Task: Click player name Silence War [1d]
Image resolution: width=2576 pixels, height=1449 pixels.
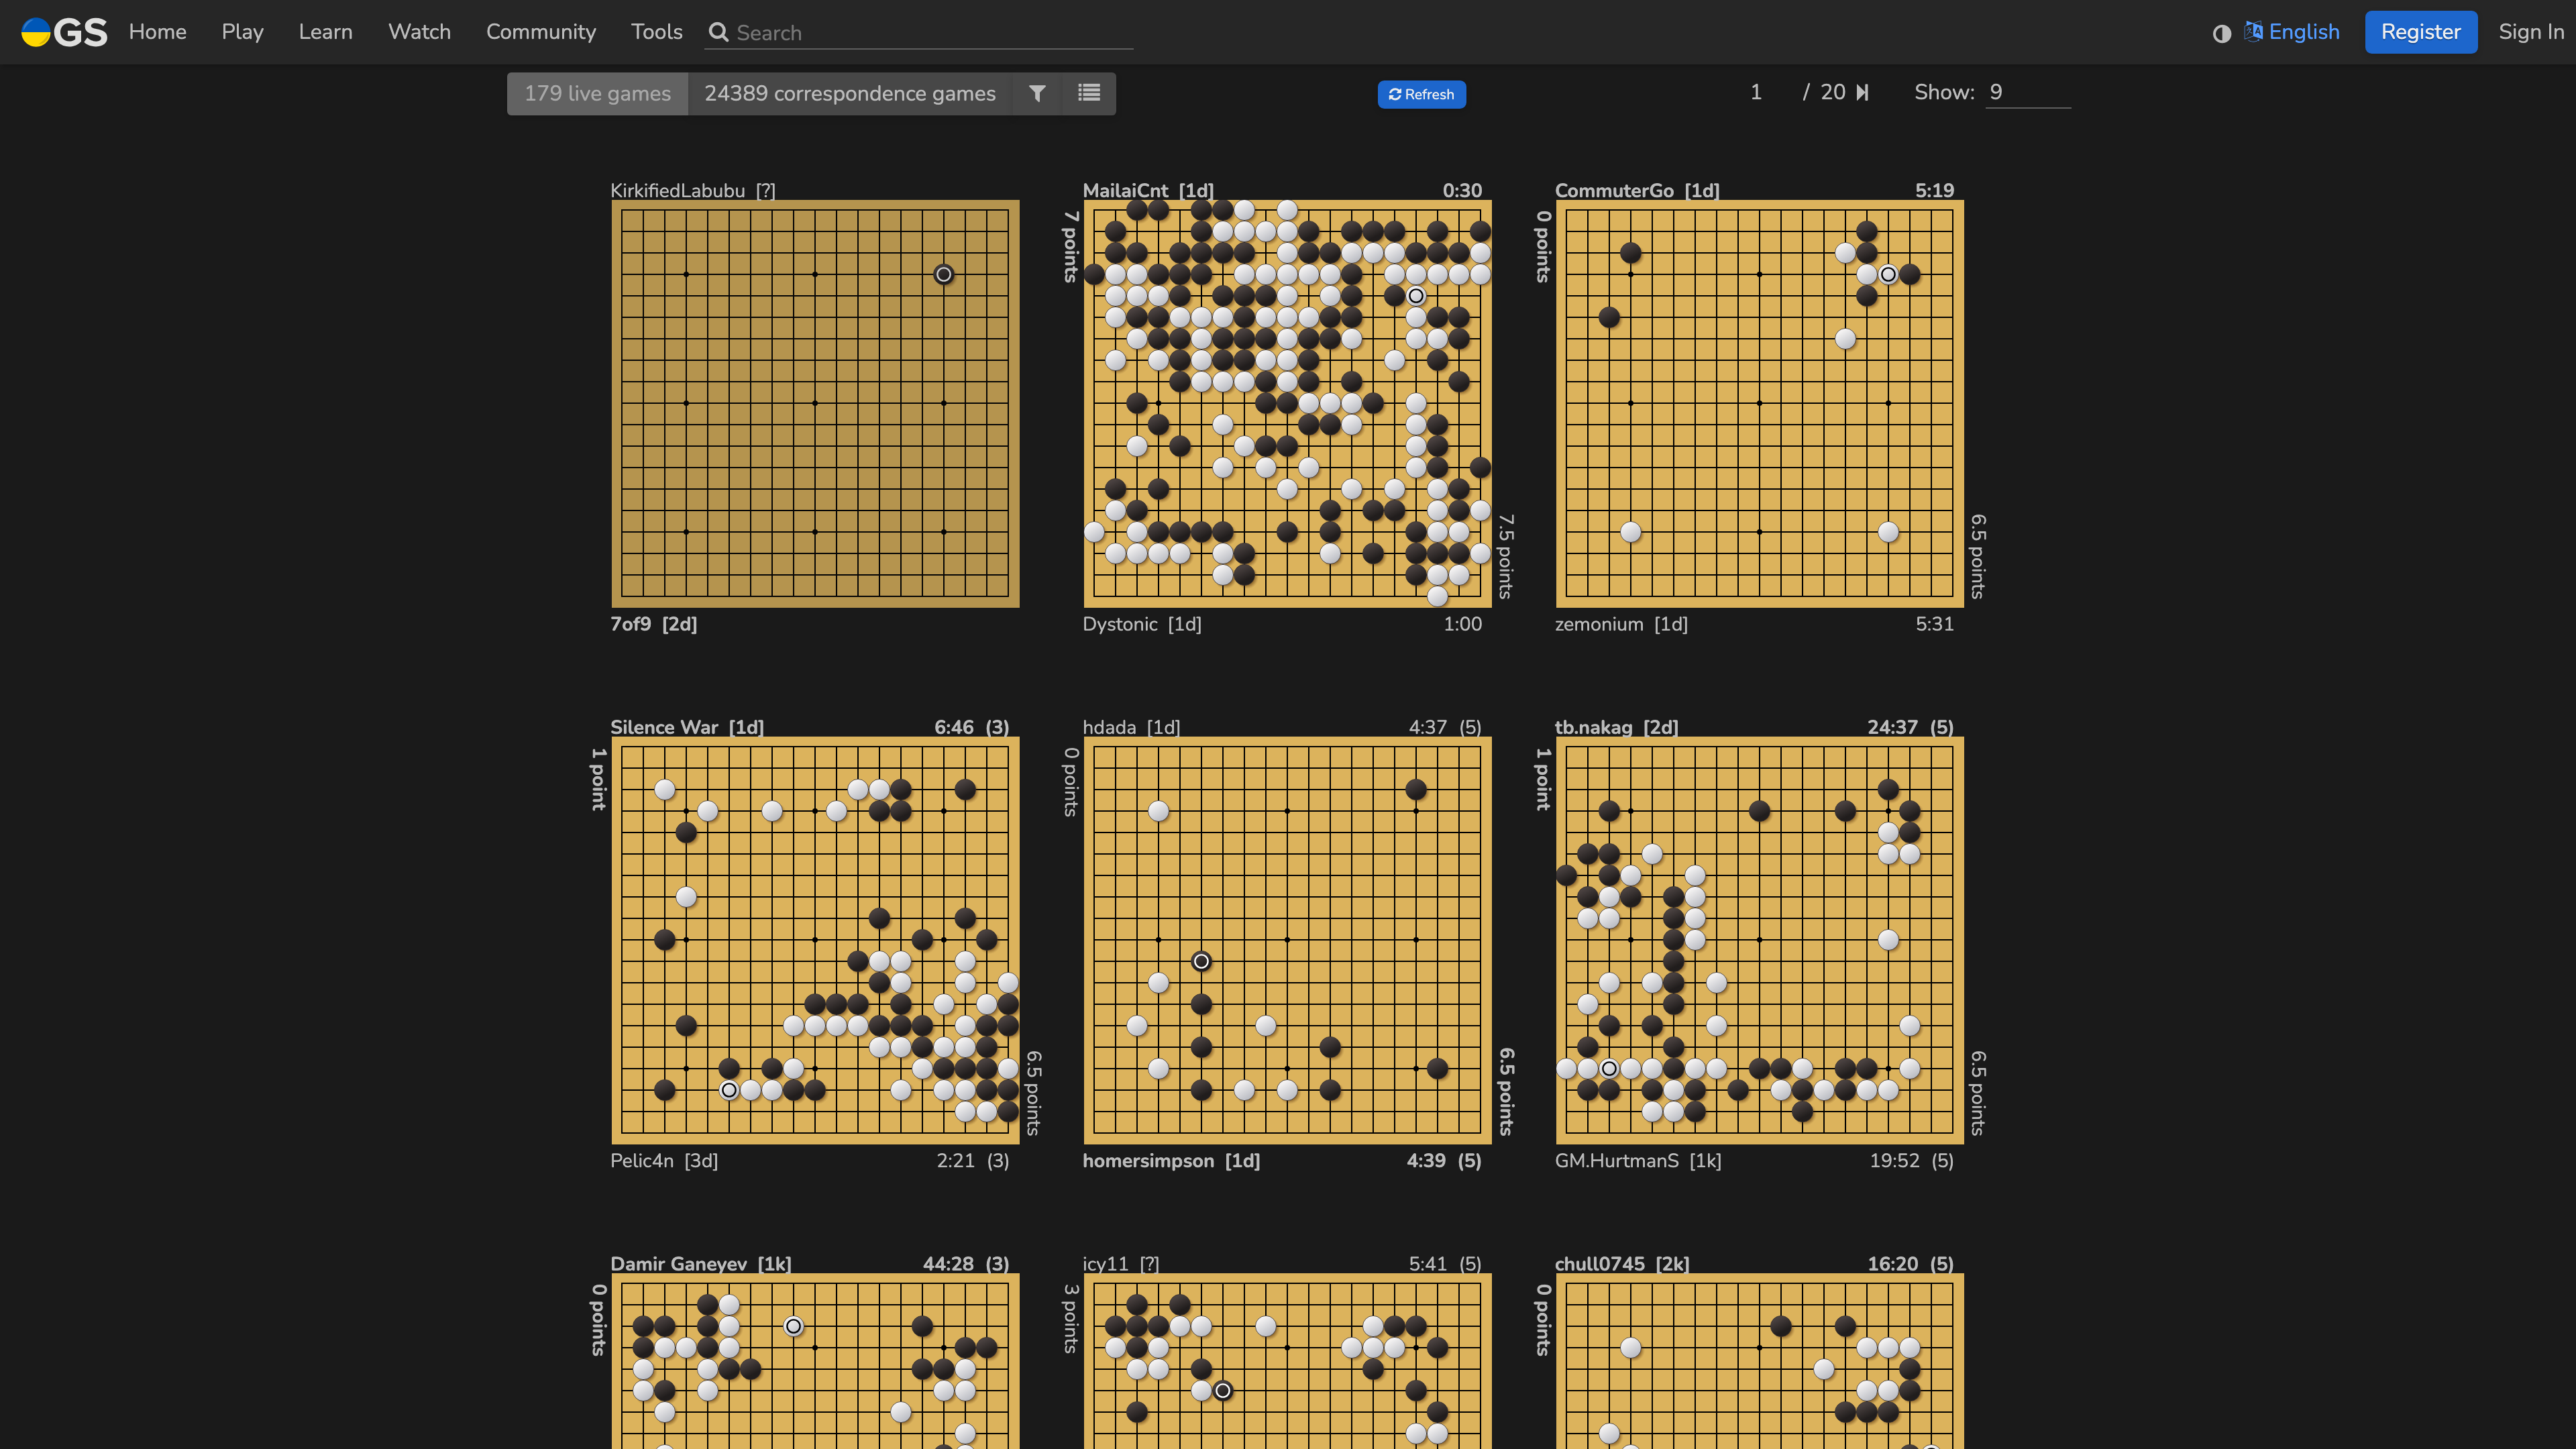Action: [x=687, y=727]
